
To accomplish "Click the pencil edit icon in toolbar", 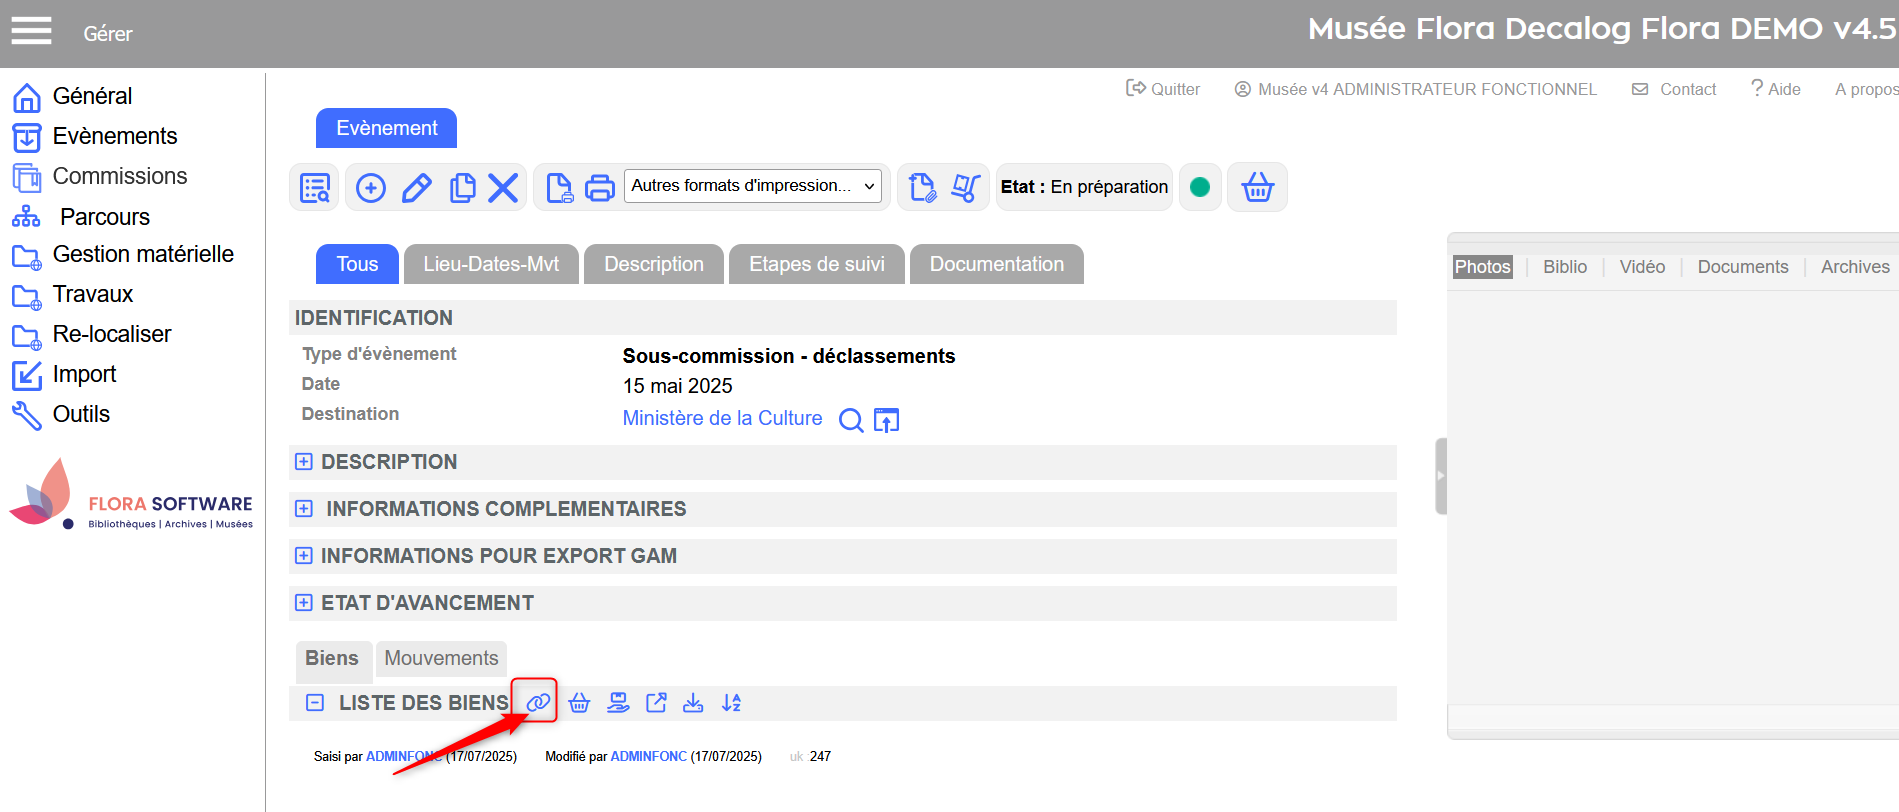I will pyautogui.click(x=417, y=188).
